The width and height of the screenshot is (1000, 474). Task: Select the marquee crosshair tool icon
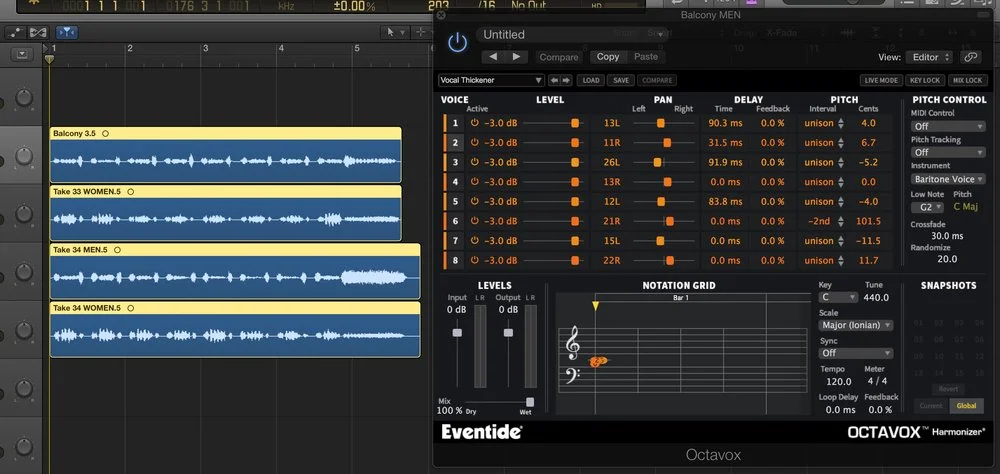pyautogui.click(x=422, y=31)
